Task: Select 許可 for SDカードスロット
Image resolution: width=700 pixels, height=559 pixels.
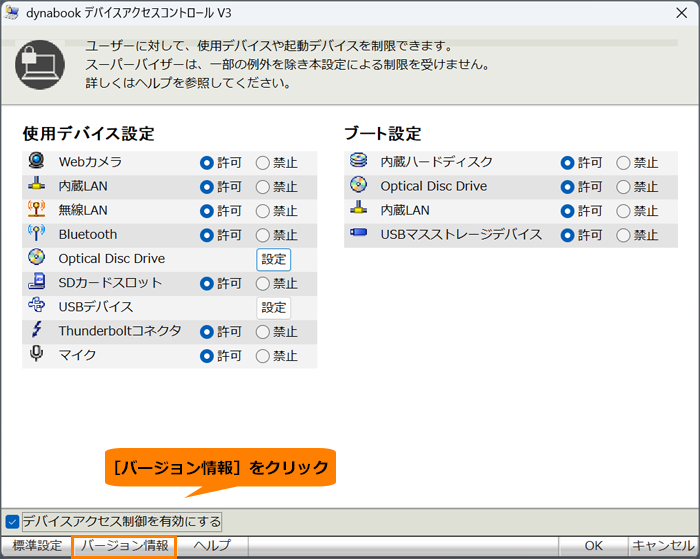Action: (207, 284)
